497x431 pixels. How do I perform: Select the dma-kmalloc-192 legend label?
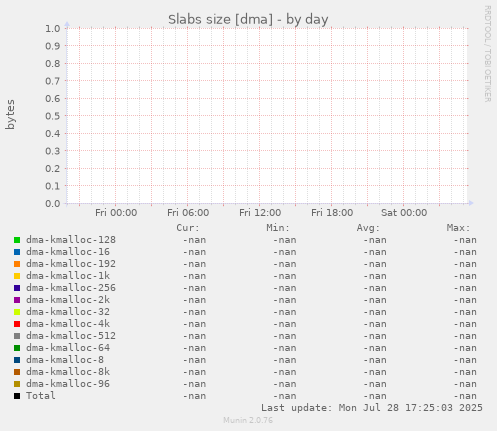pos(71,264)
